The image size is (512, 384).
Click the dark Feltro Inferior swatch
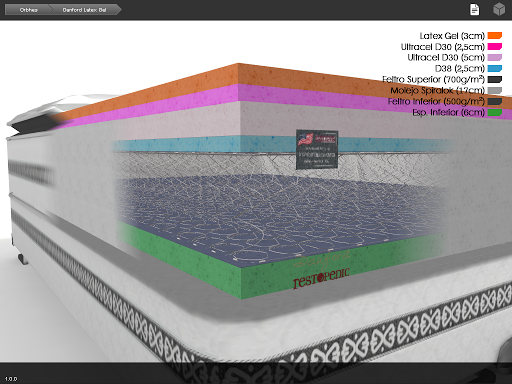pyautogui.click(x=495, y=101)
